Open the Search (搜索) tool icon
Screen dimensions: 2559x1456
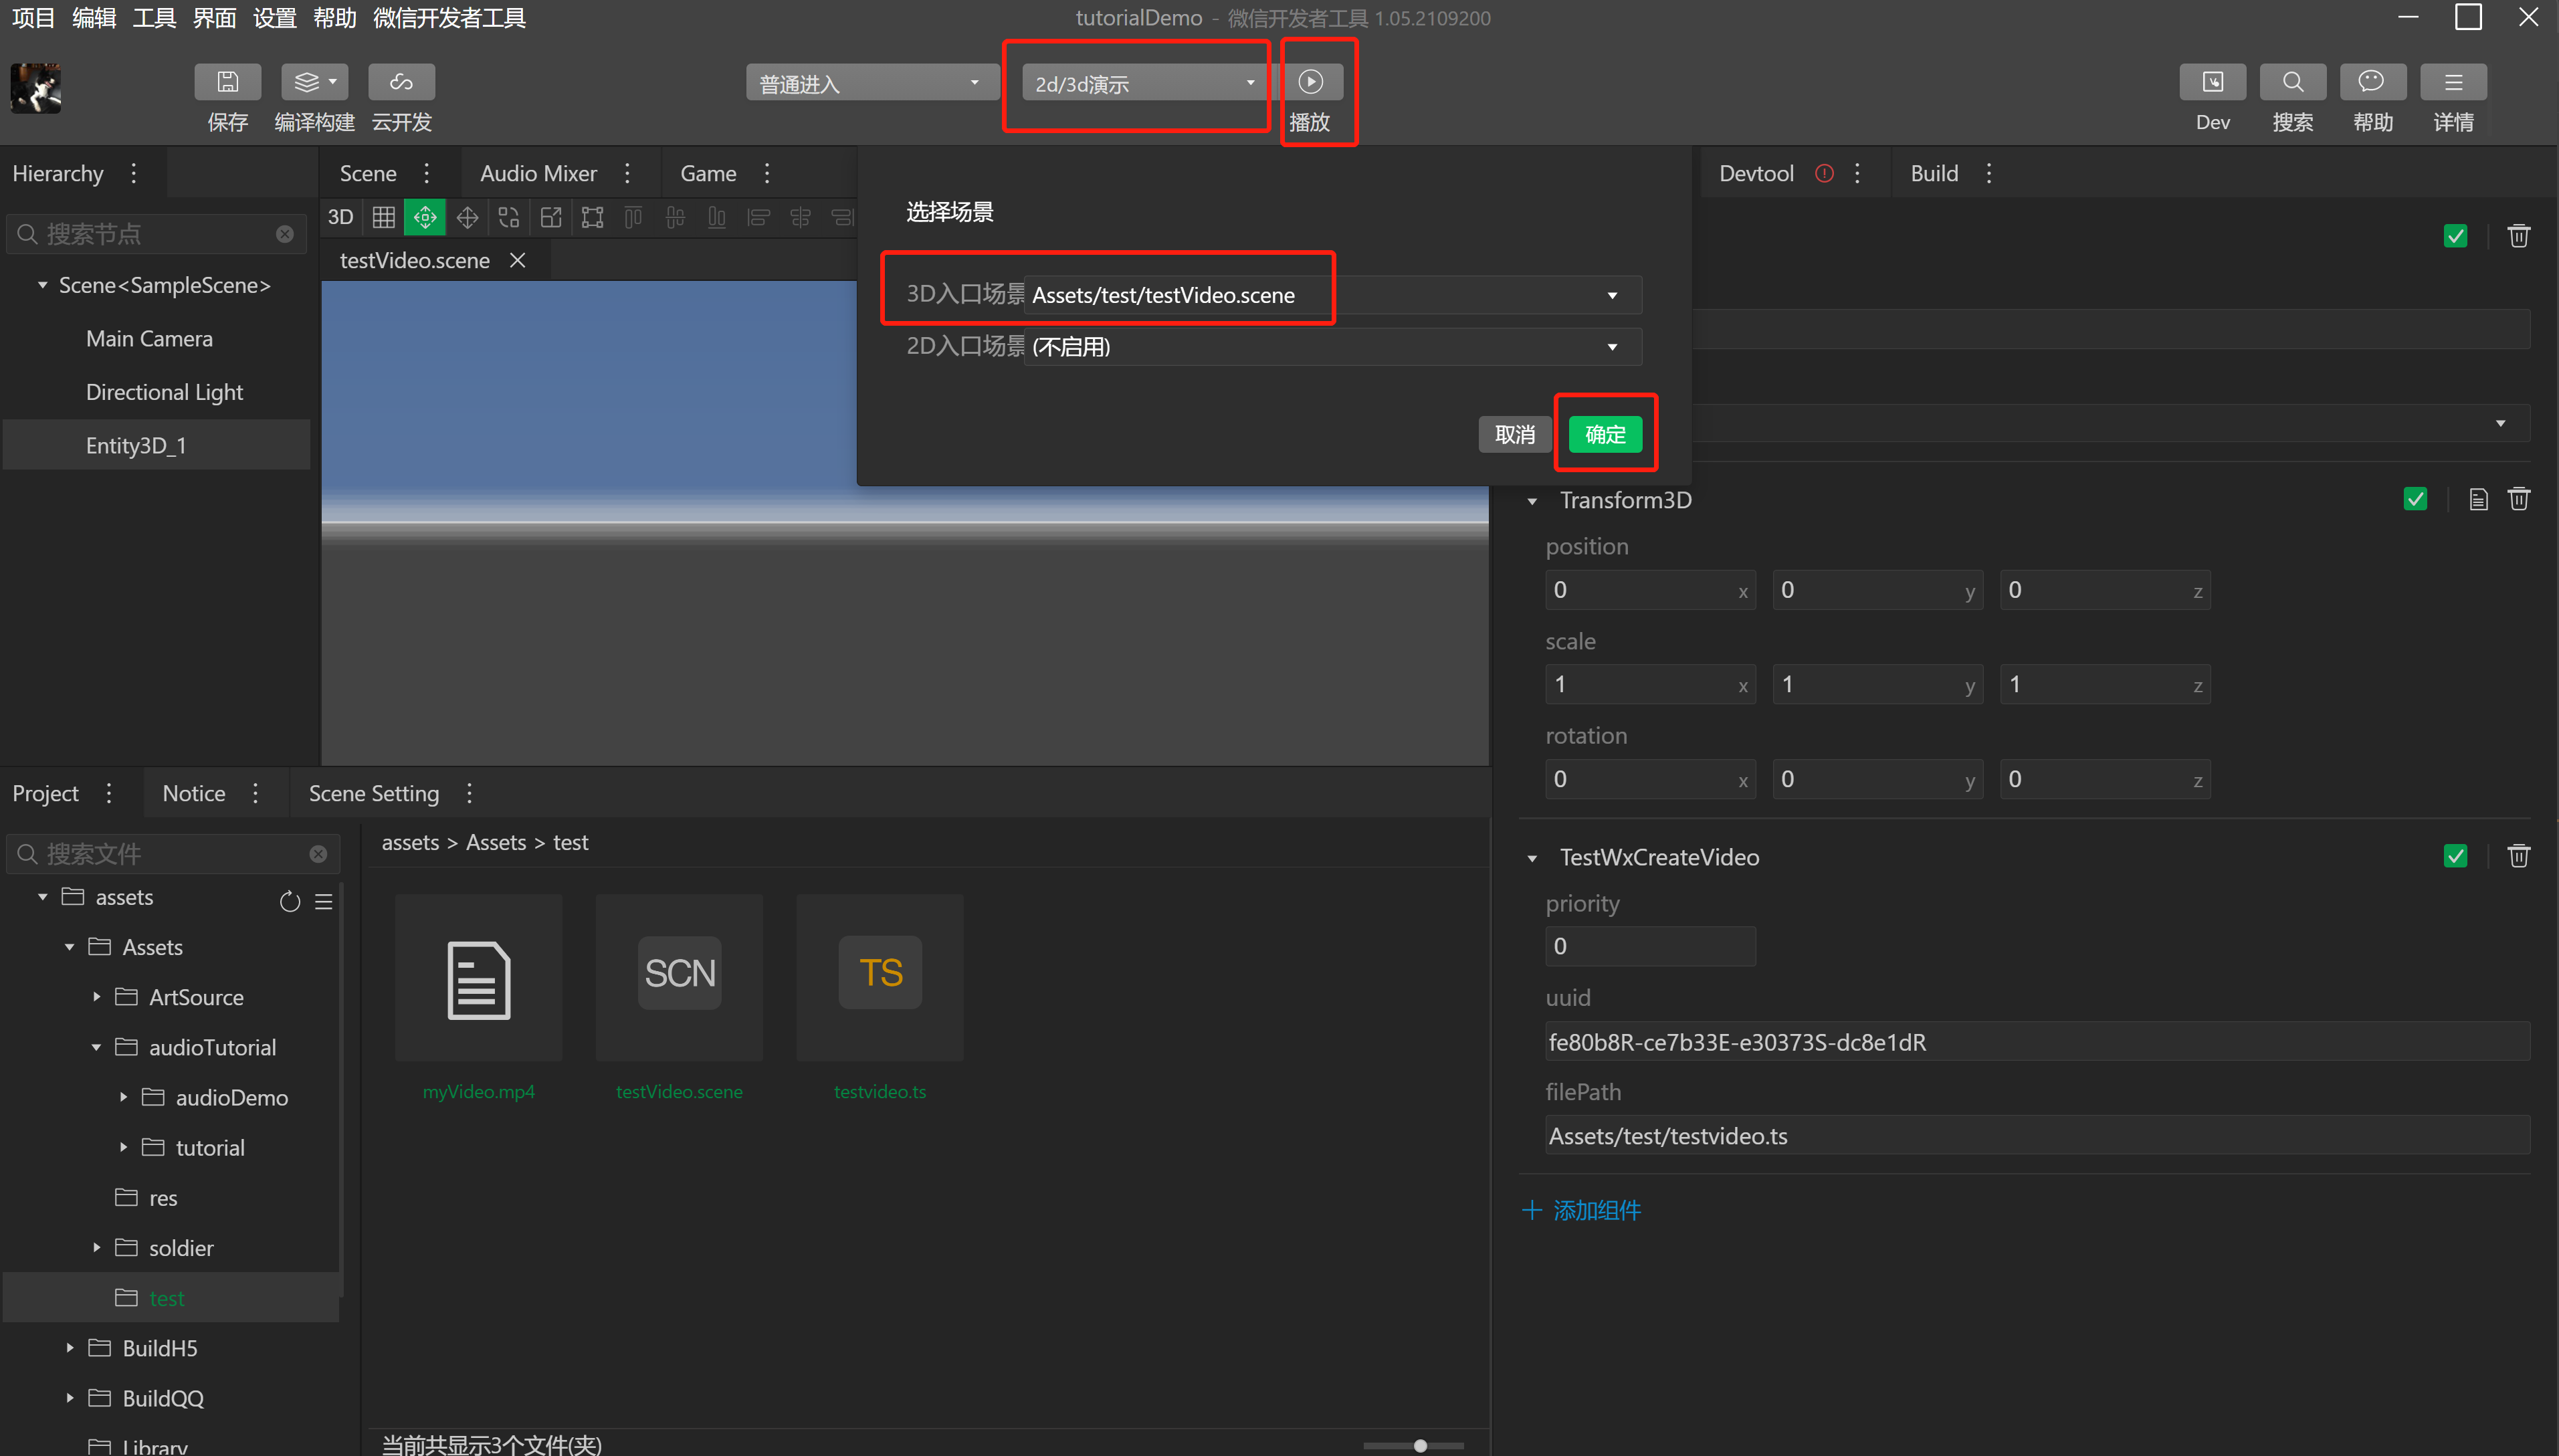(x=2292, y=82)
